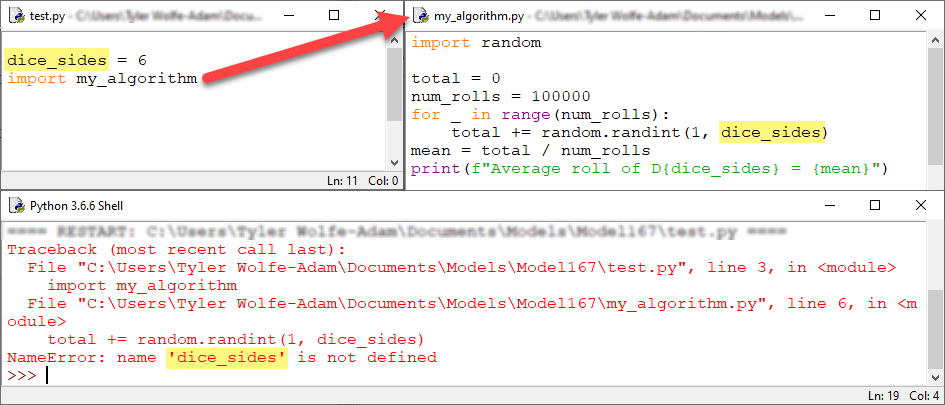The image size is (945, 405).
Task: Click the 'for _ in range(num_rolls):' line
Action: click(541, 115)
